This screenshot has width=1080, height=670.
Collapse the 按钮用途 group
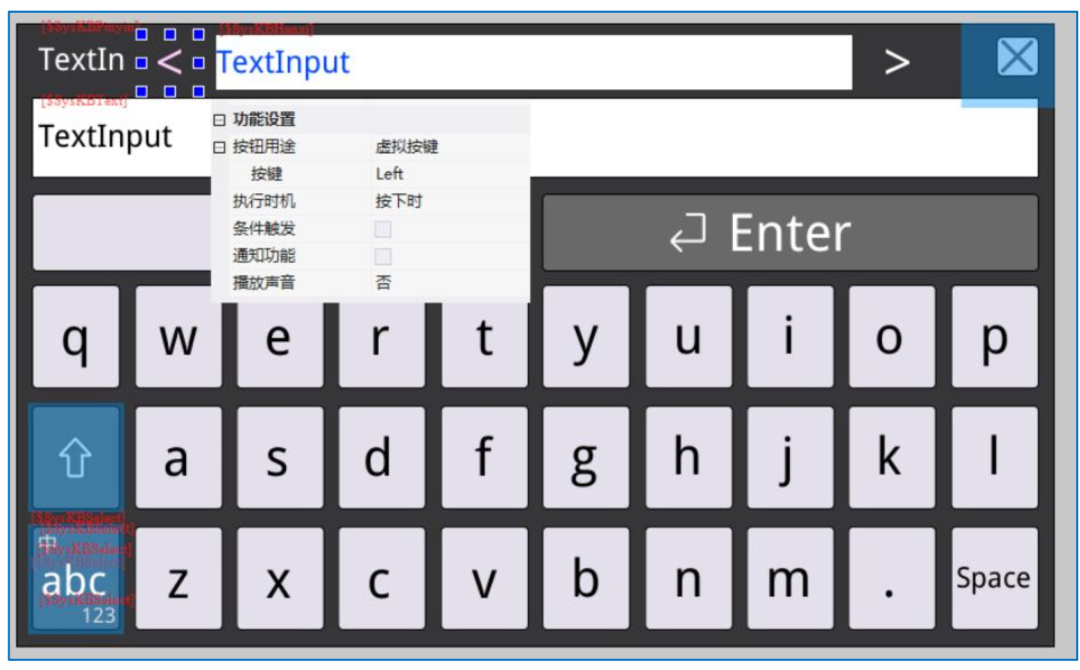(x=217, y=146)
